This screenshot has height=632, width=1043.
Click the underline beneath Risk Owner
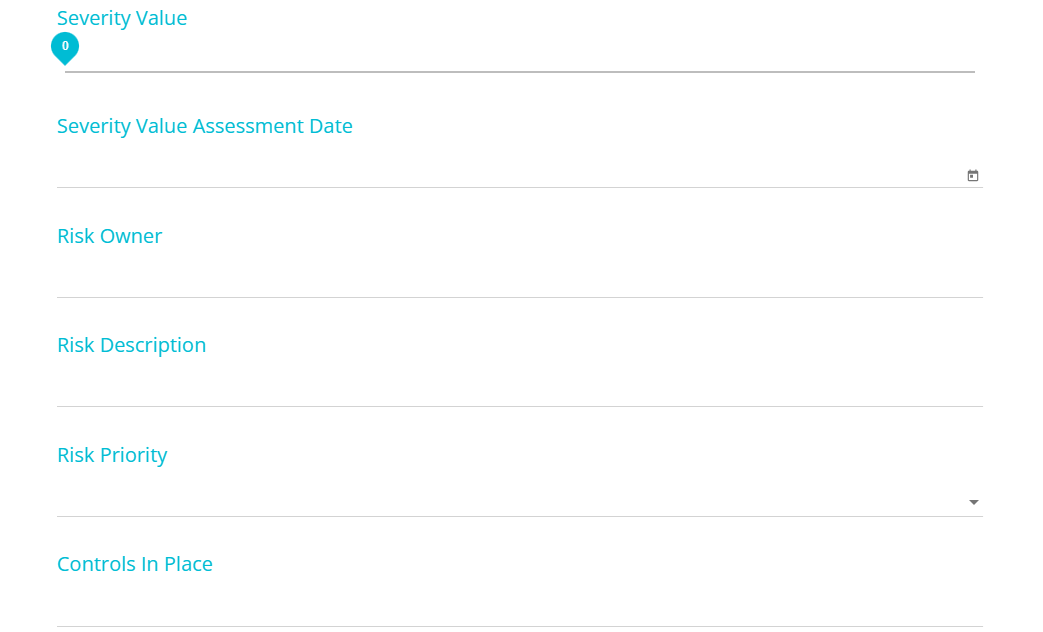[520, 297]
